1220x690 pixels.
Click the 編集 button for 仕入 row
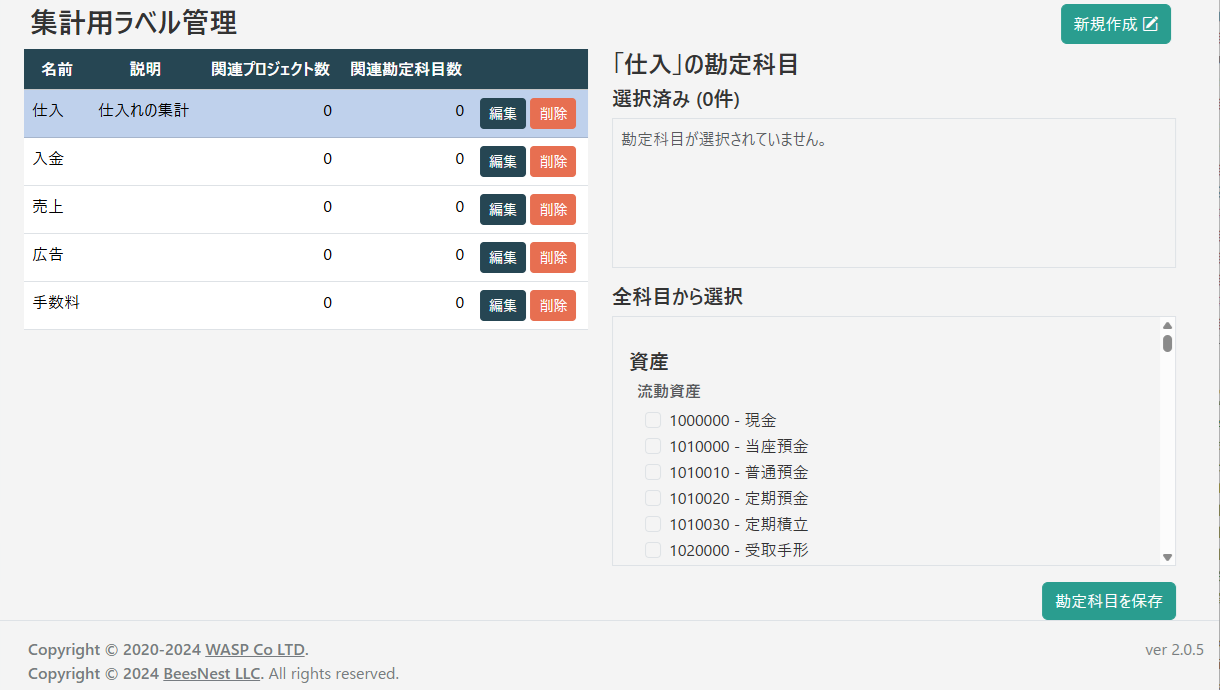click(x=502, y=113)
